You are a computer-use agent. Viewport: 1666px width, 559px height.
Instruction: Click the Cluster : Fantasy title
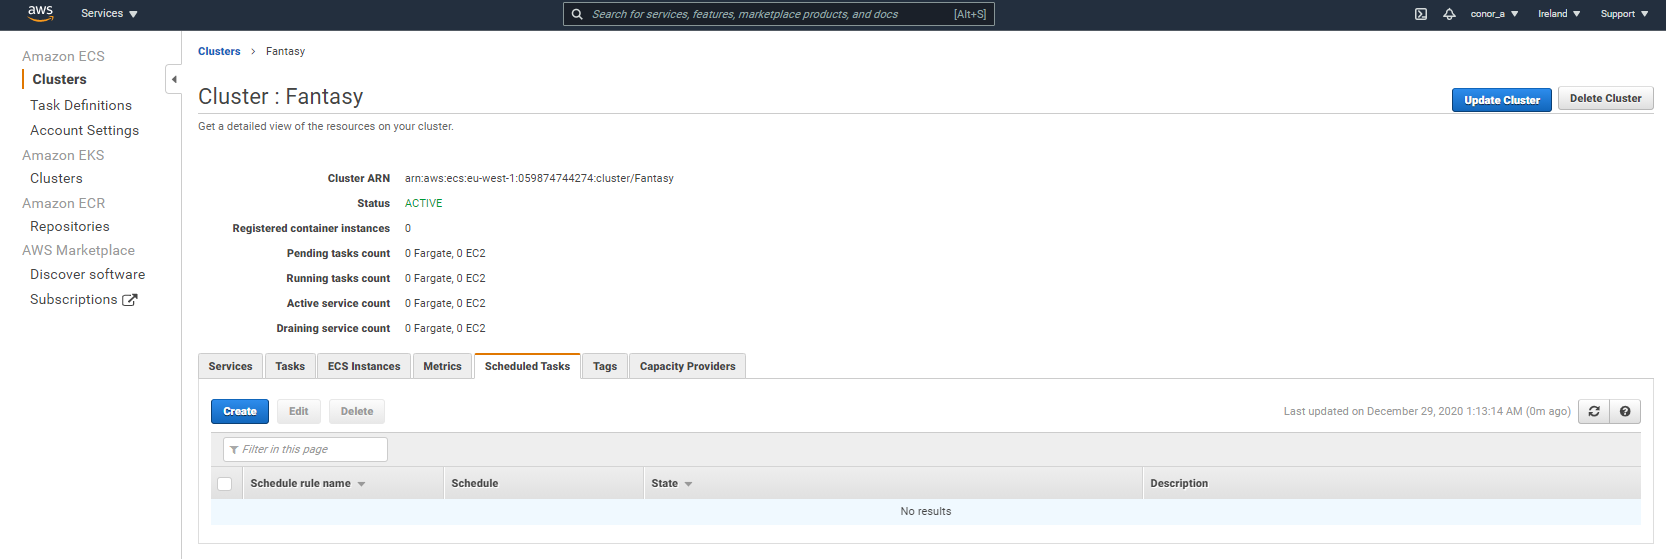point(281,96)
